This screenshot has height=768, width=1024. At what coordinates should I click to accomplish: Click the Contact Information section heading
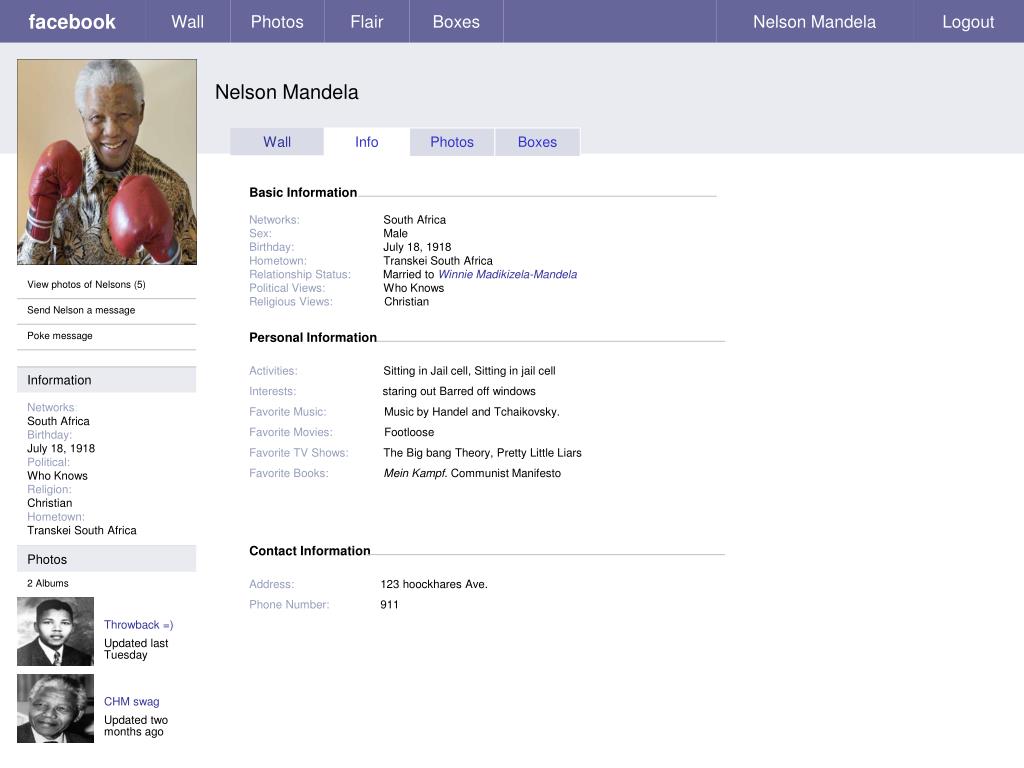[310, 551]
